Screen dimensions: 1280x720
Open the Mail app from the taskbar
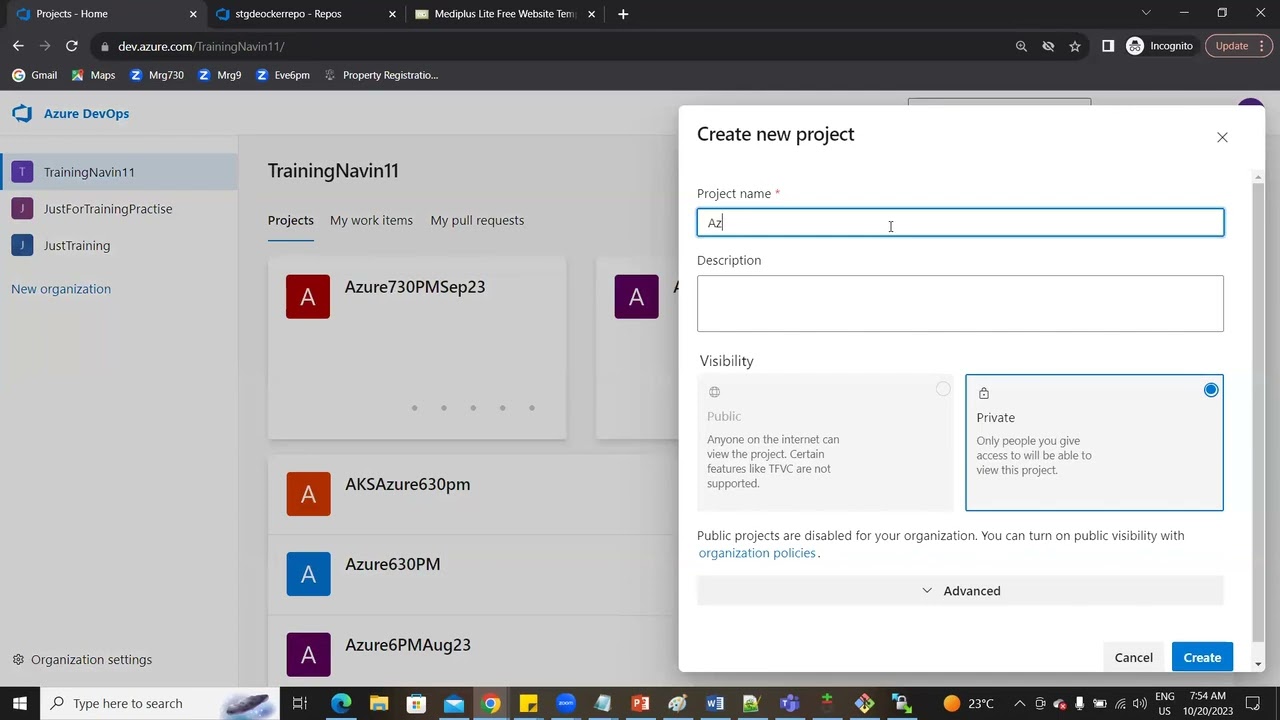pyautogui.click(x=454, y=703)
